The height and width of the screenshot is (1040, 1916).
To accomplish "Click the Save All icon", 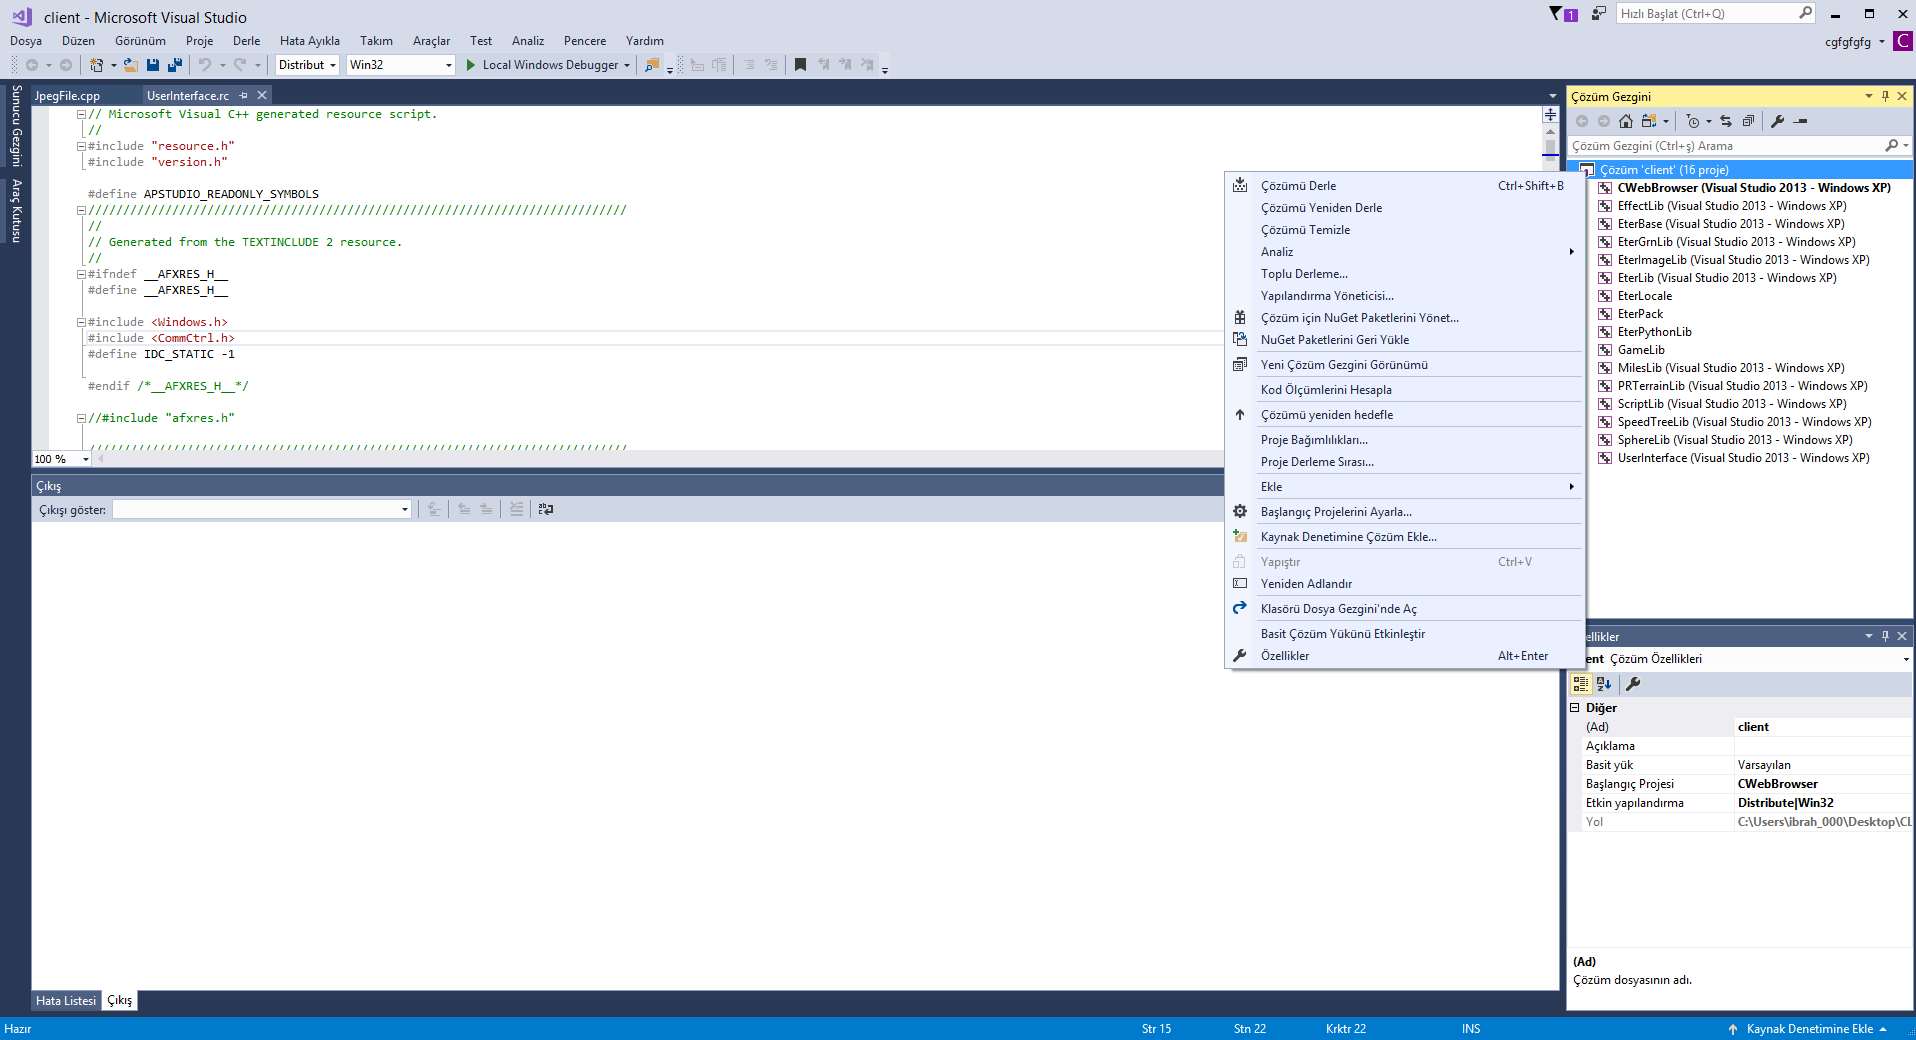I will click(x=175, y=65).
